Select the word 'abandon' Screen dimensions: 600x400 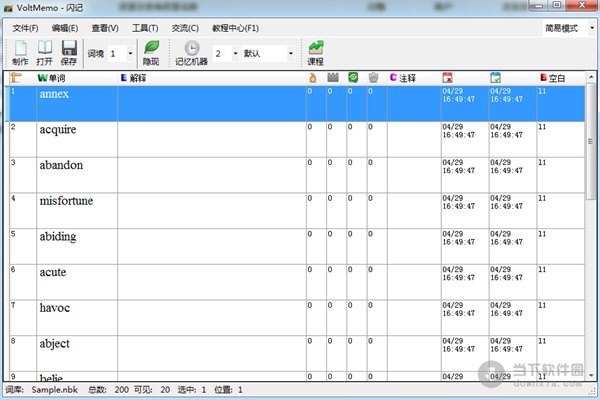point(61,165)
